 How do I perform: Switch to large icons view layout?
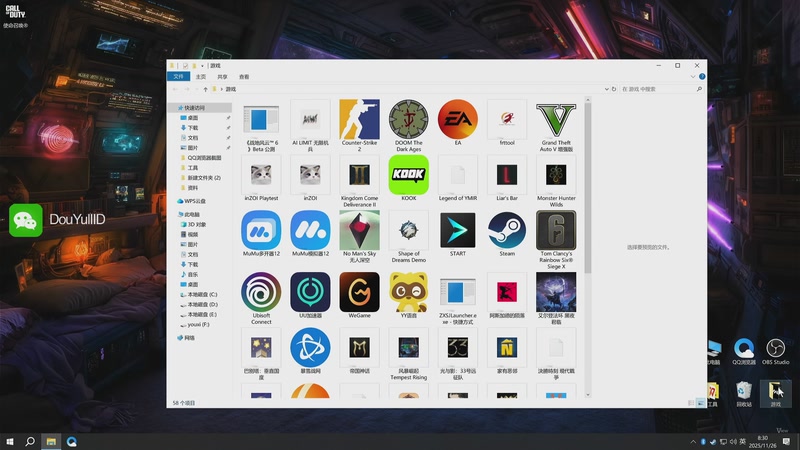[x=700, y=403]
